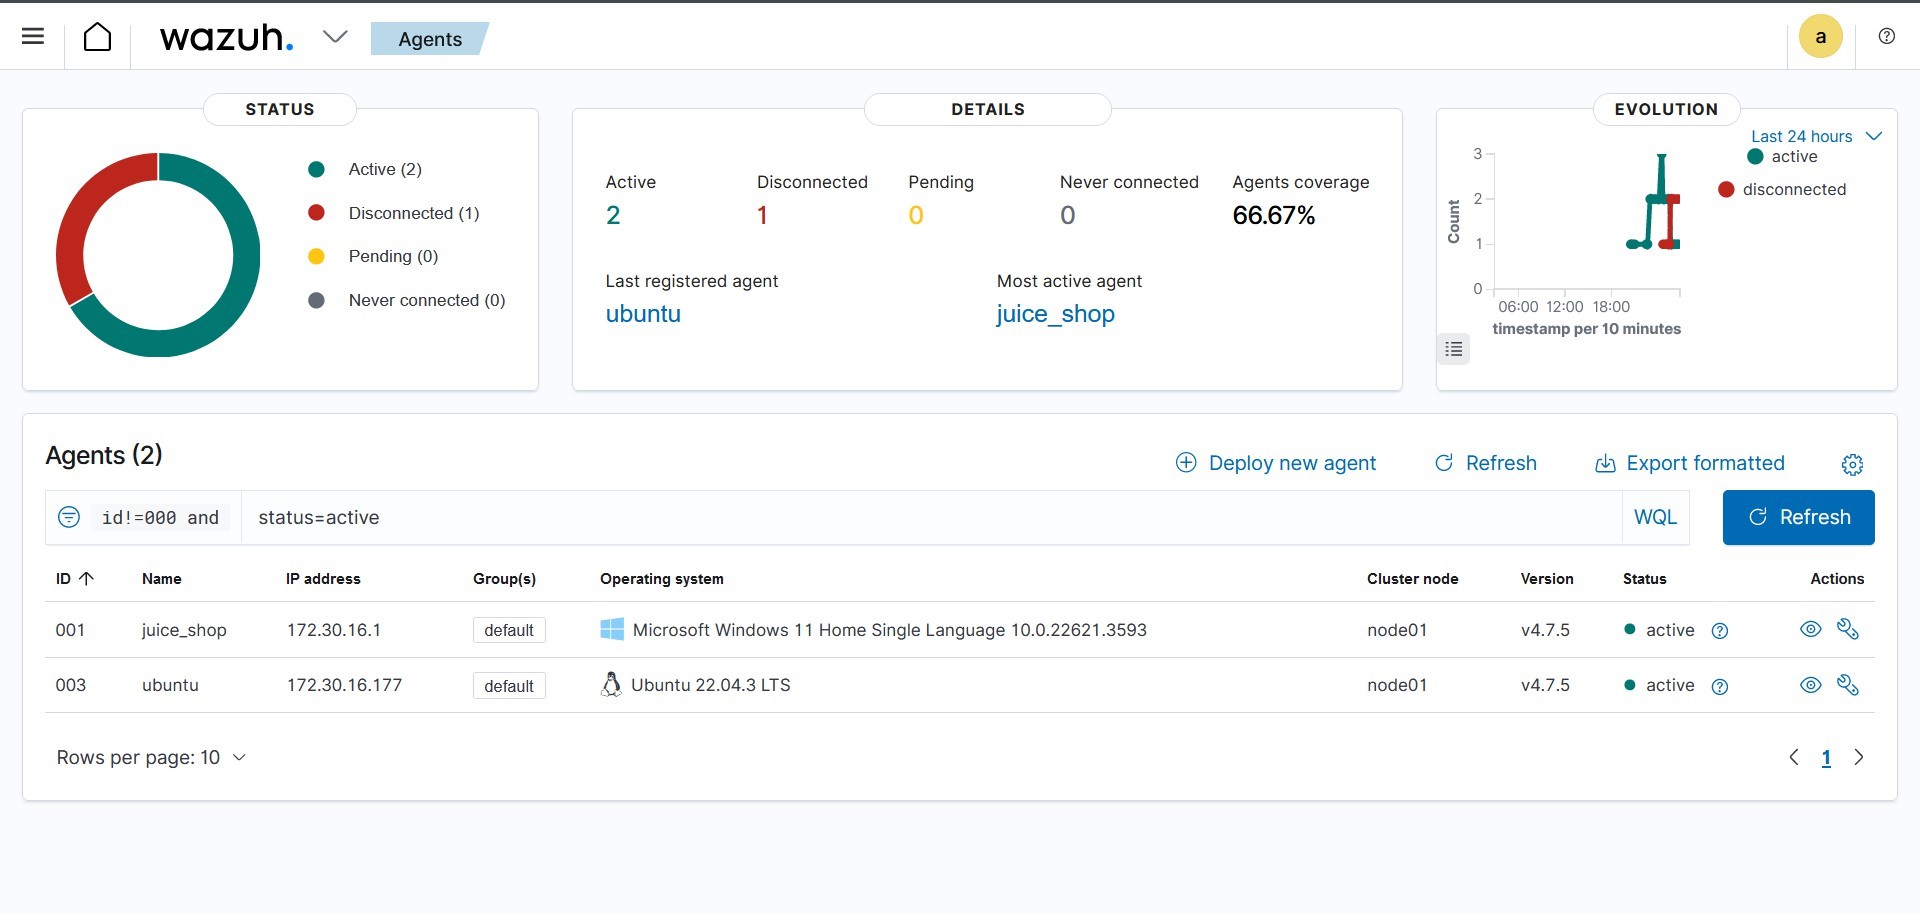Screen dimensions: 1920x913
Task: Toggle the evolution chart legend icon
Action: coord(1453,349)
